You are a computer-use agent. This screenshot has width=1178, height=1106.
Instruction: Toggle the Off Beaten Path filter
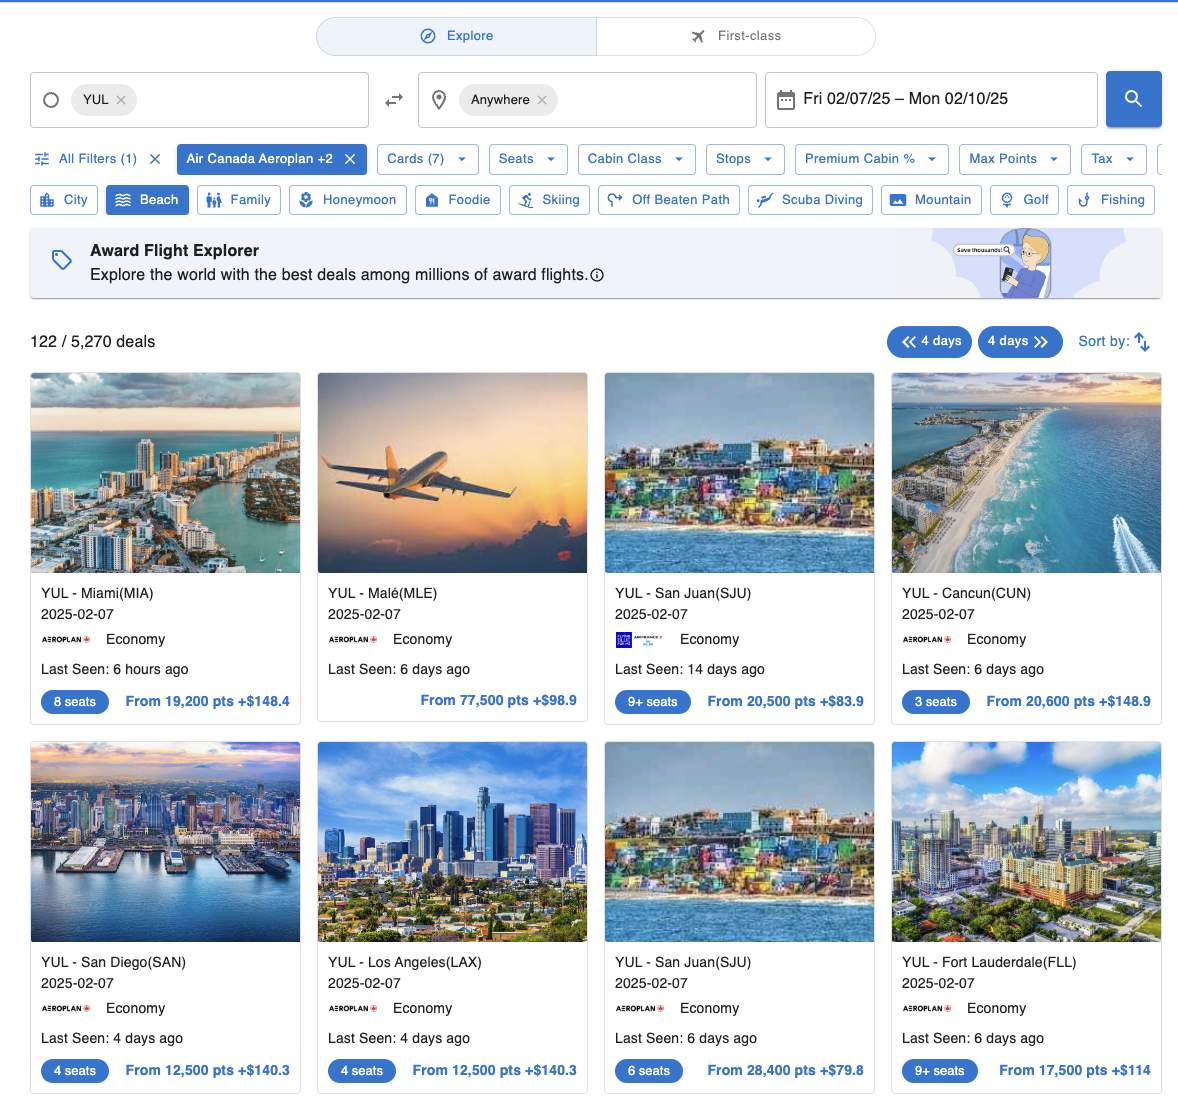click(669, 200)
